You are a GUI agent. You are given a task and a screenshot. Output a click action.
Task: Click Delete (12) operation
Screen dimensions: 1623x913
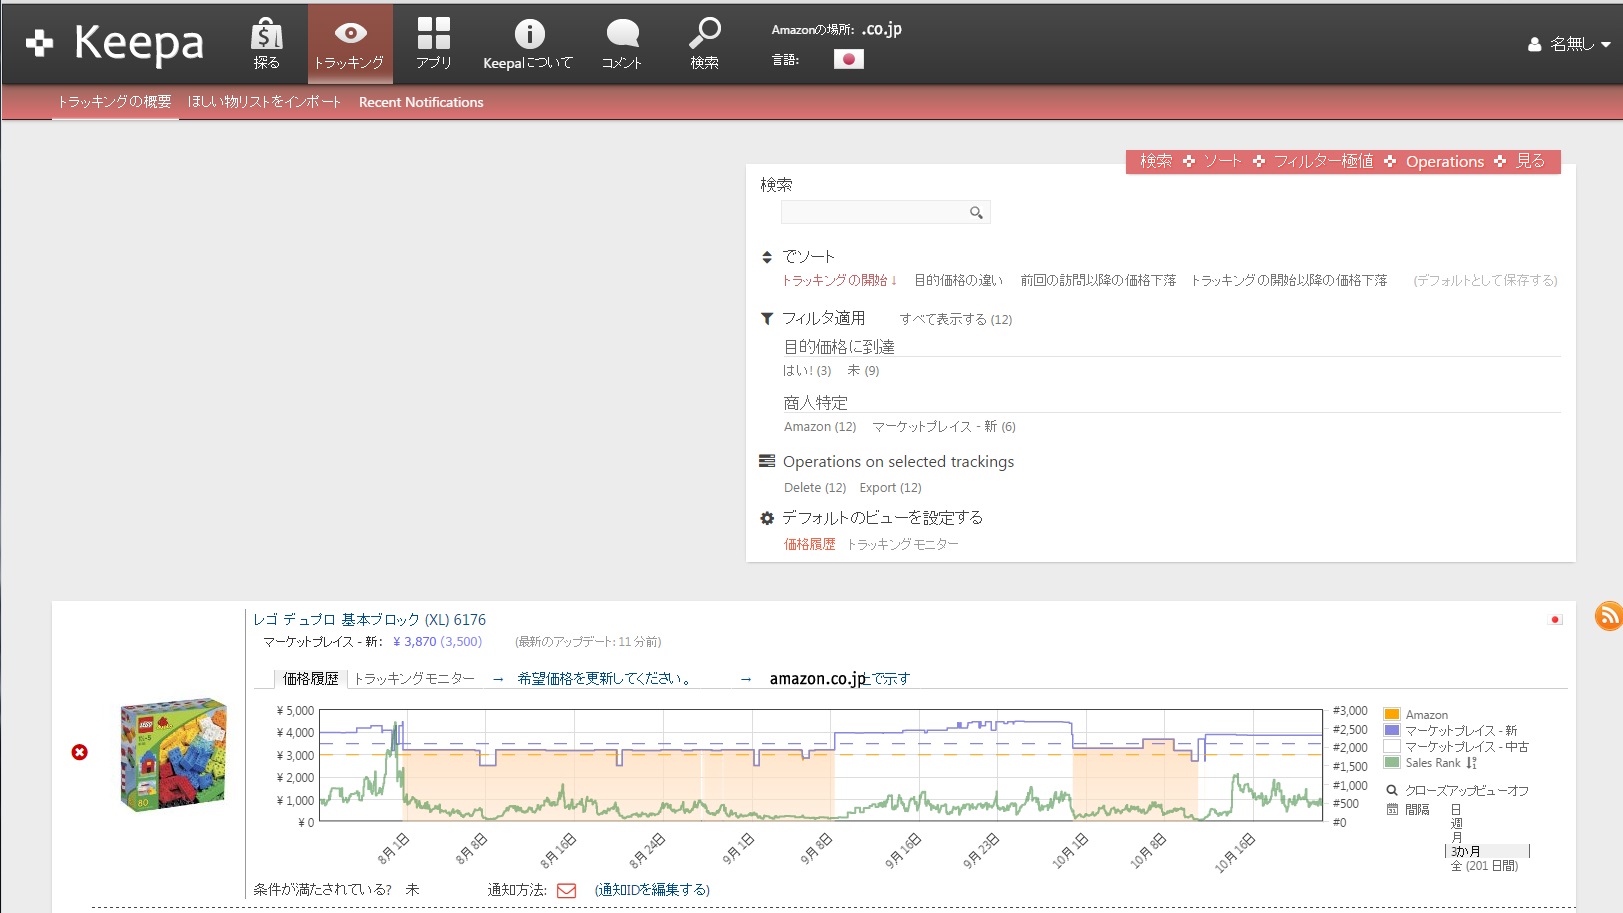[x=815, y=488]
